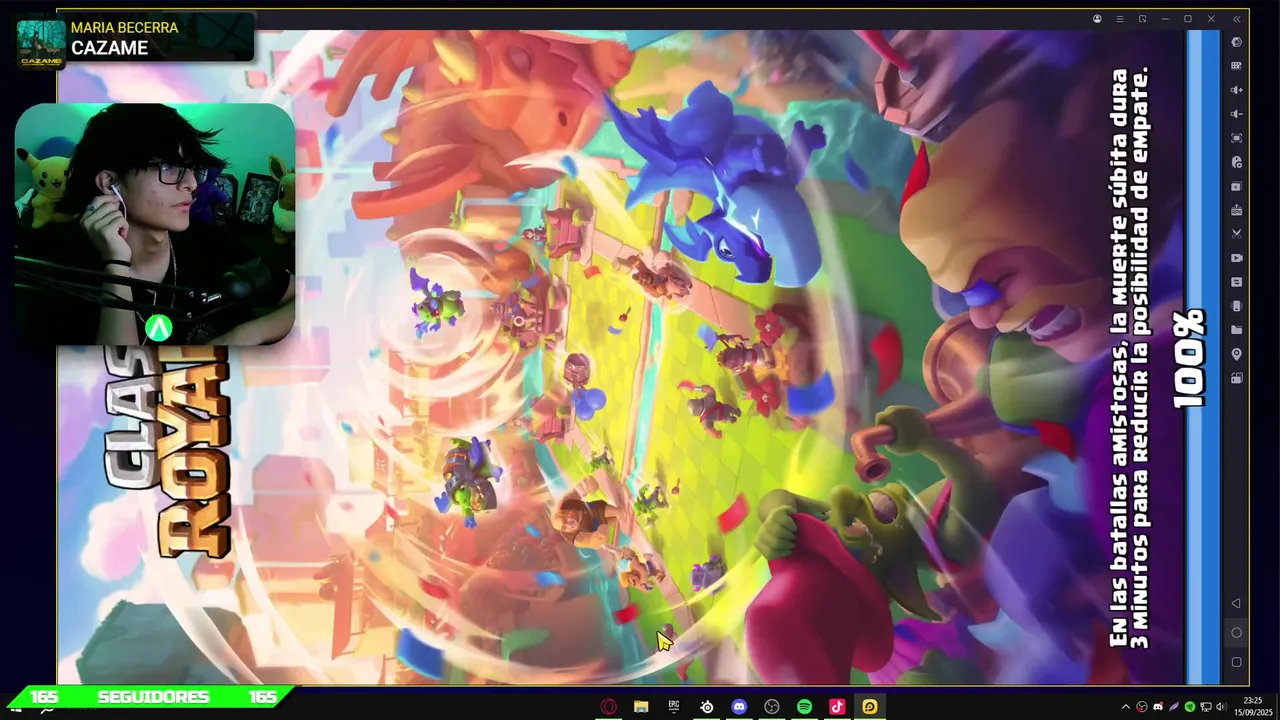Click the game loading progress bar
Screen dimensions: 1280x720
1203,357
